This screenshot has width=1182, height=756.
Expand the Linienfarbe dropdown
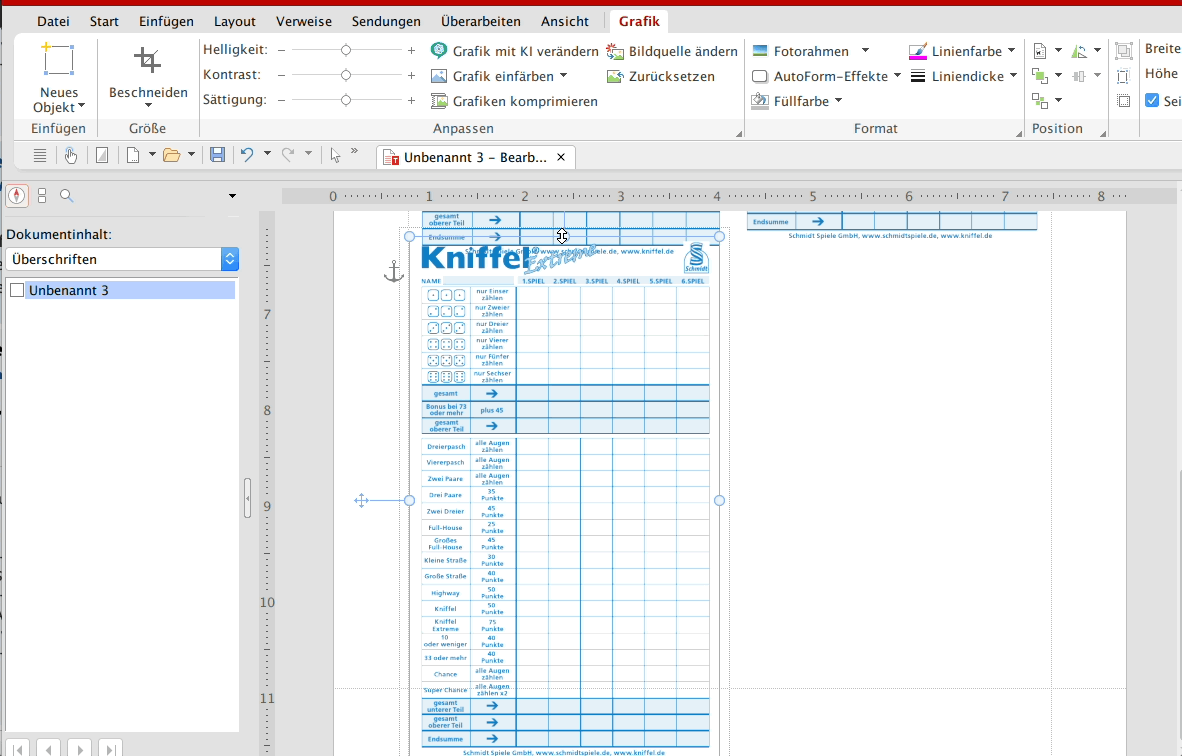tap(1011, 51)
